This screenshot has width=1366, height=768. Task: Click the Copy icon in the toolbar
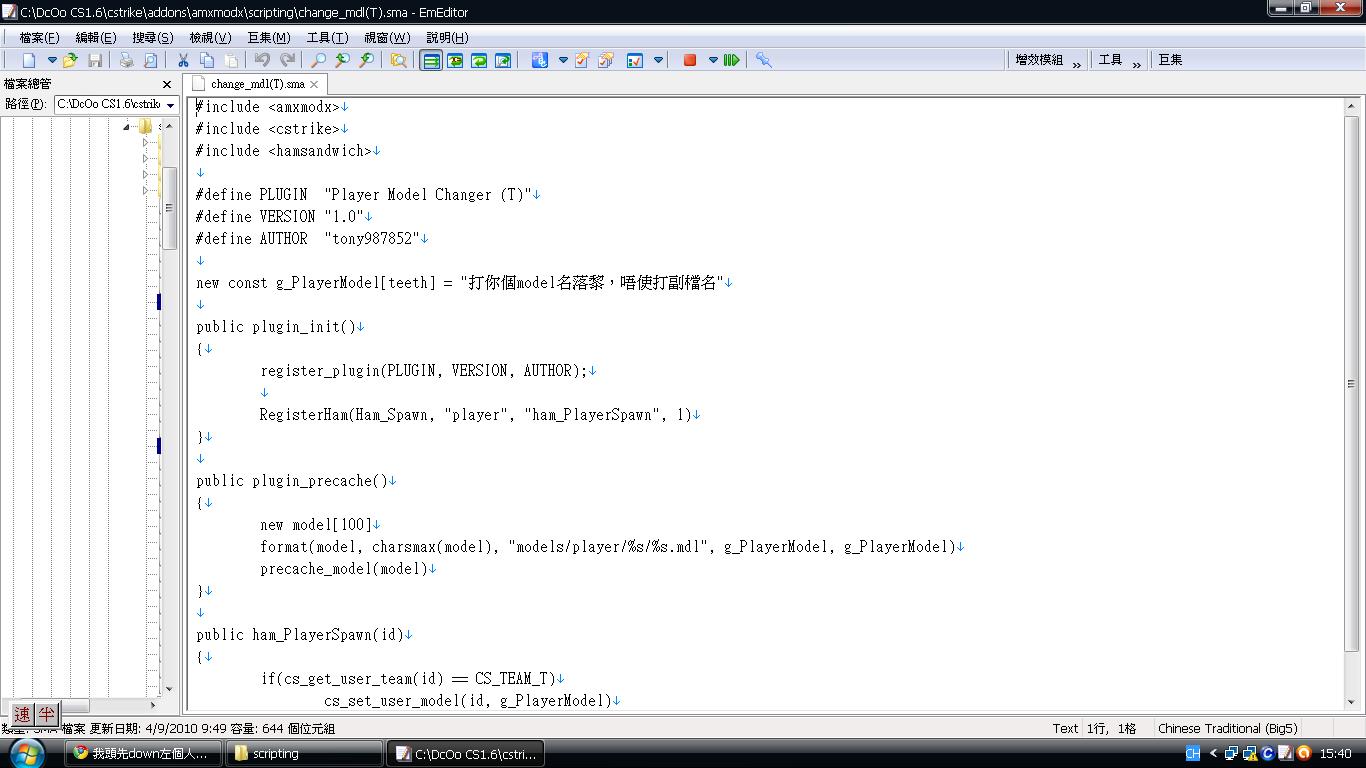tap(207, 60)
